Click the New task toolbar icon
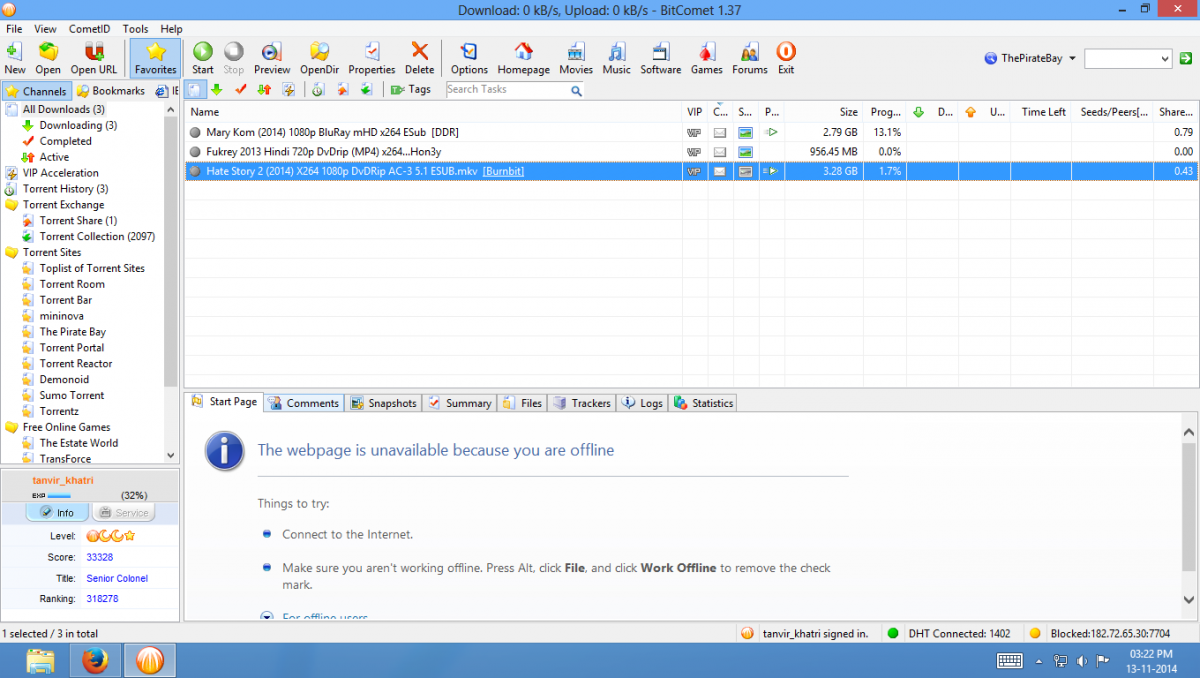This screenshot has width=1200, height=678. (15, 58)
